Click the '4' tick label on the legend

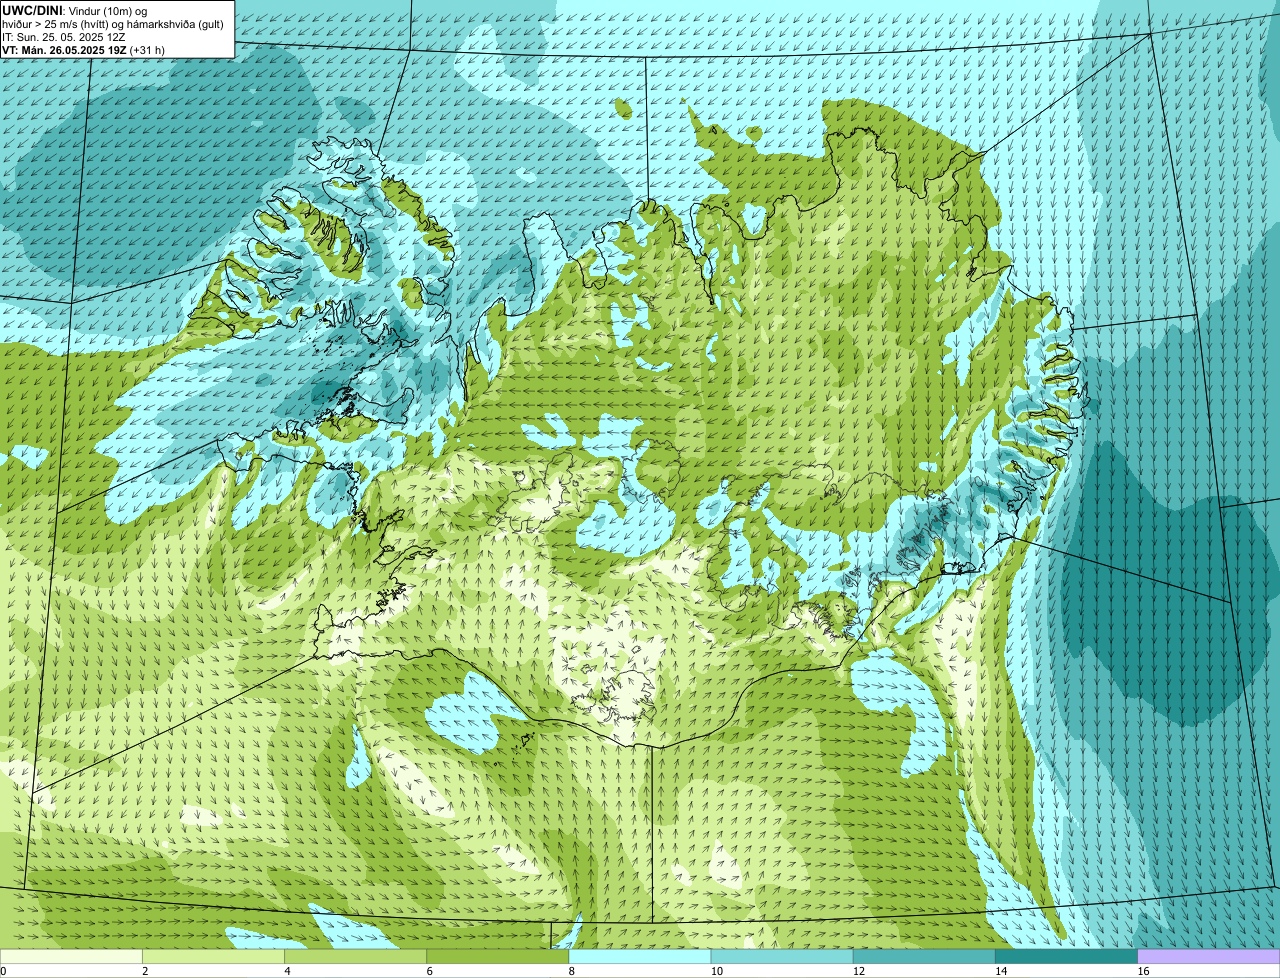click(x=288, y=971)
